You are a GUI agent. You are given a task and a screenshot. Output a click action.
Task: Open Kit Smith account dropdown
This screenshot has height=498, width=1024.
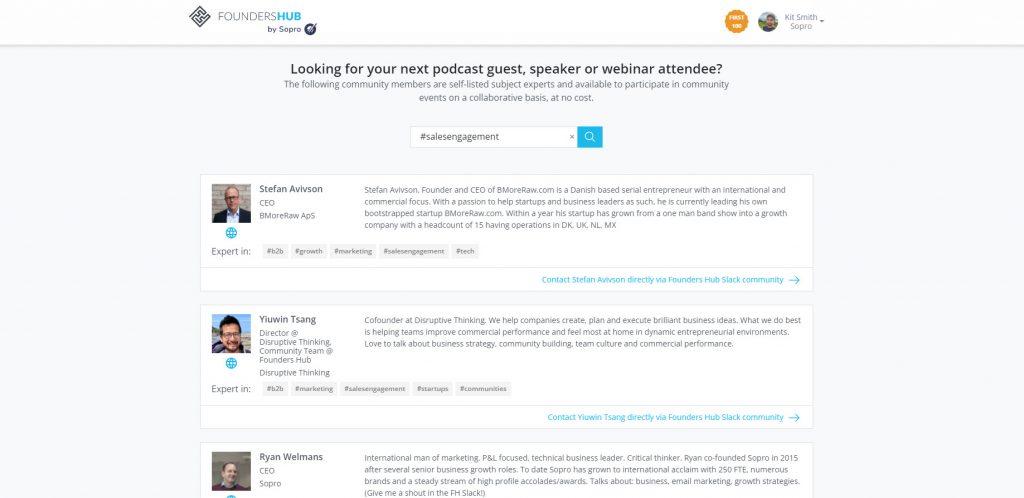821,20
